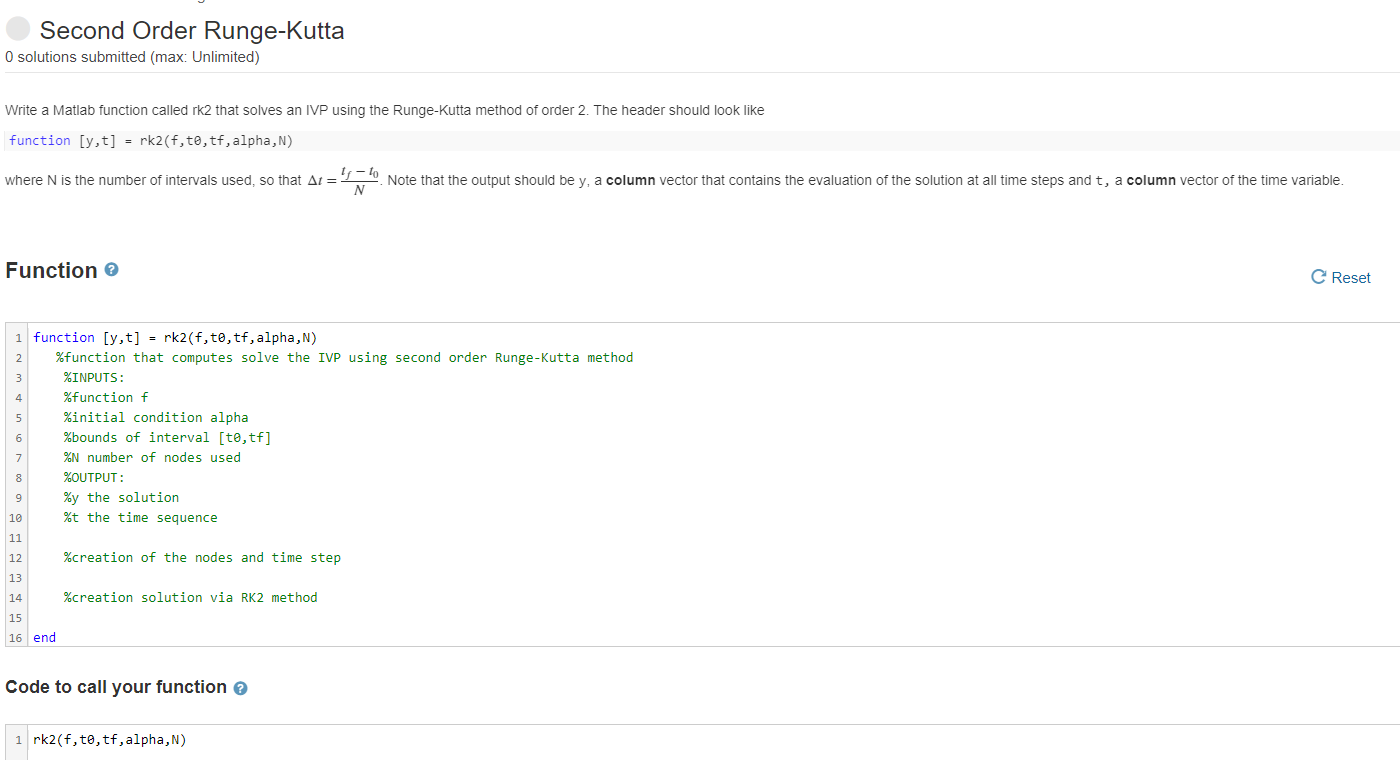1400x760 pixels.
Task: Click the example function header code box
Action: [x=702, y=140]
